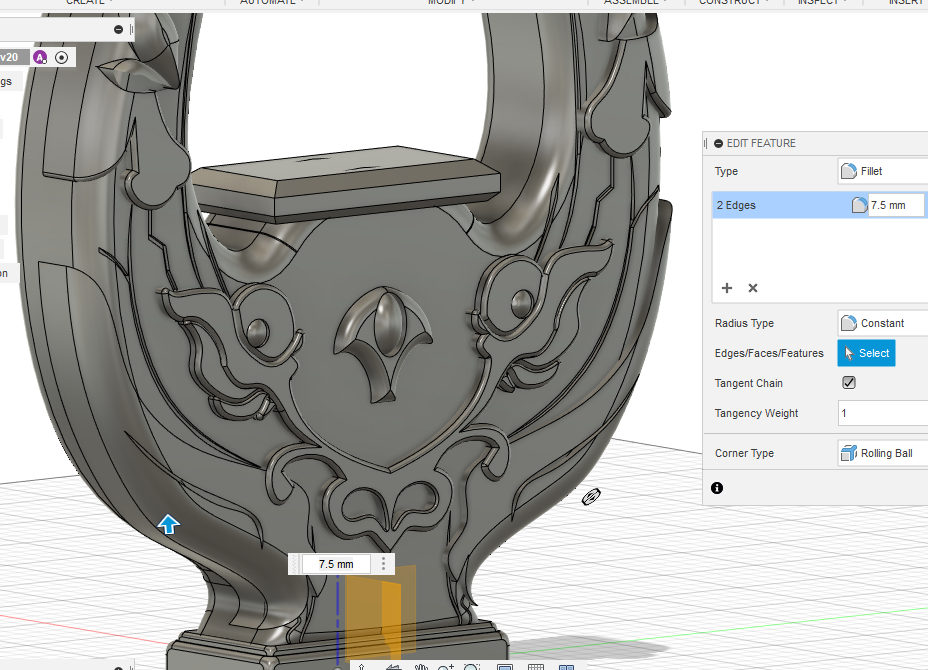Open the MODIFY toolbar menu
The image size is (928, 670).
[x=451, y=2]
